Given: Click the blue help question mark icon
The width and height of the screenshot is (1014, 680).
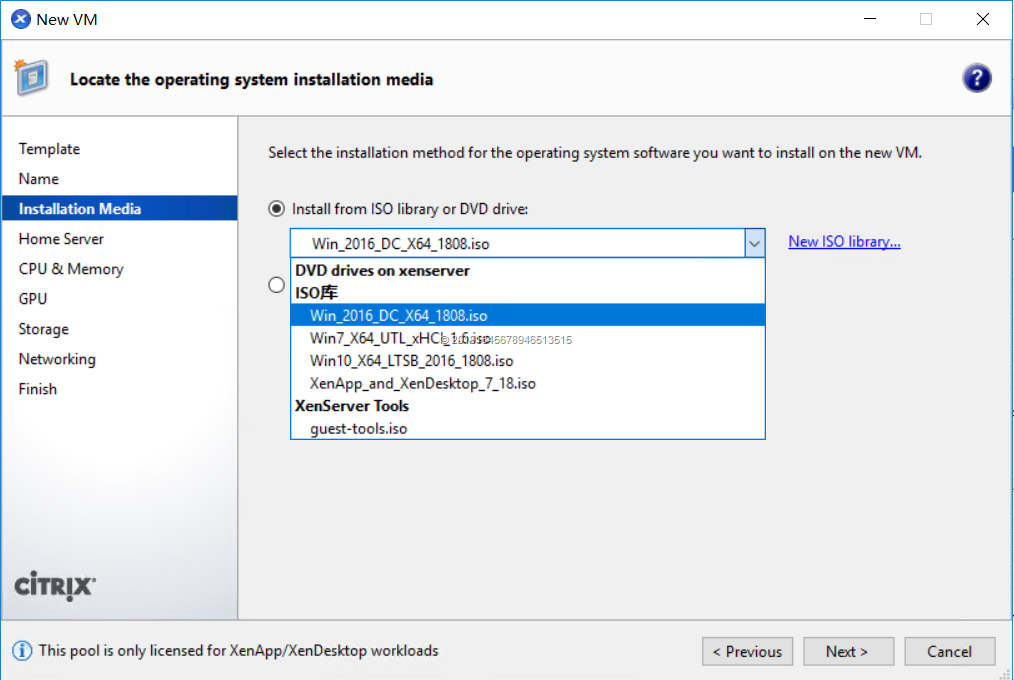Looking at the screenshot, I should tap(976, 79).
